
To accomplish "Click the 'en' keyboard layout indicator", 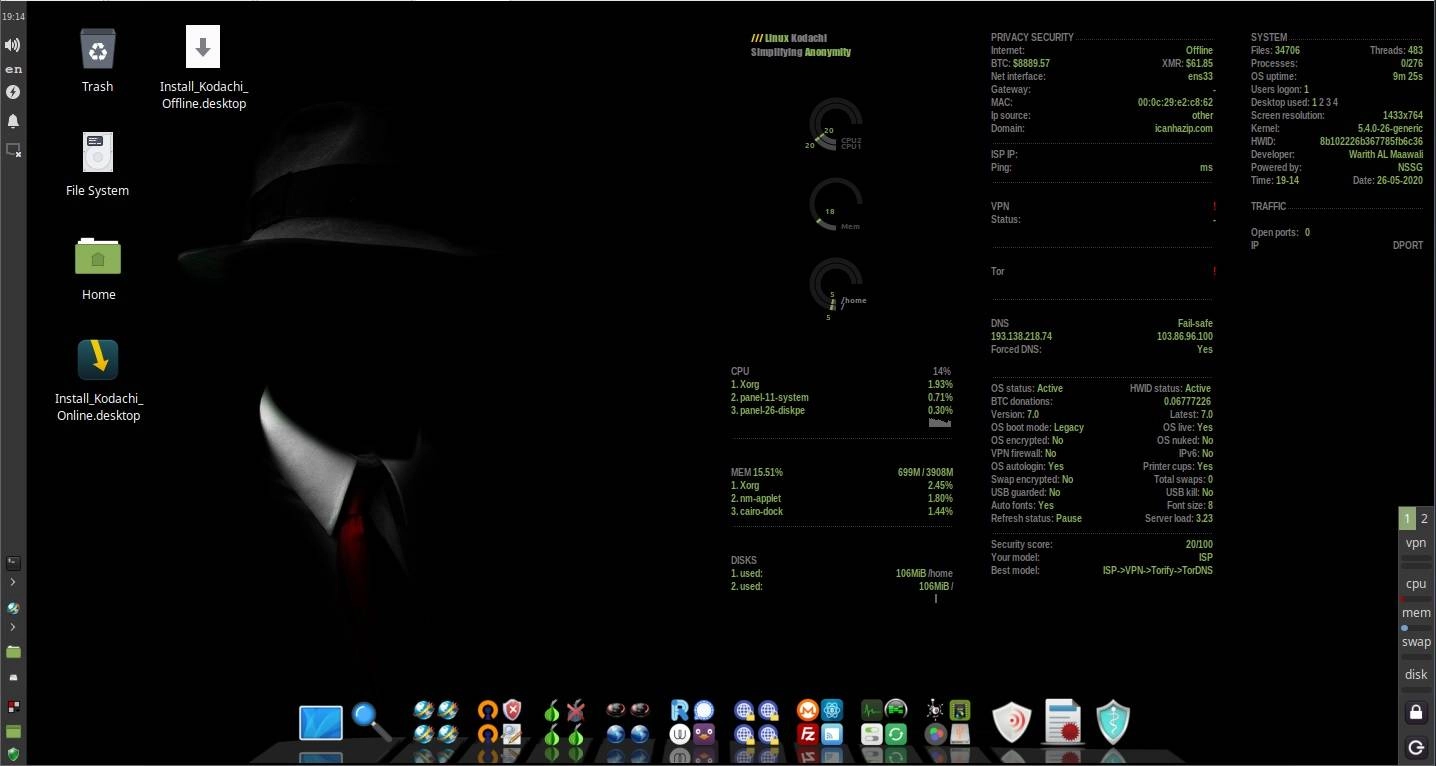I will coord(13,69).
